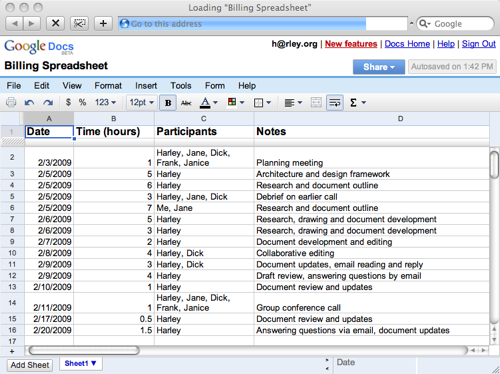Expand the alignment dropdown arrow

[300, 102]
